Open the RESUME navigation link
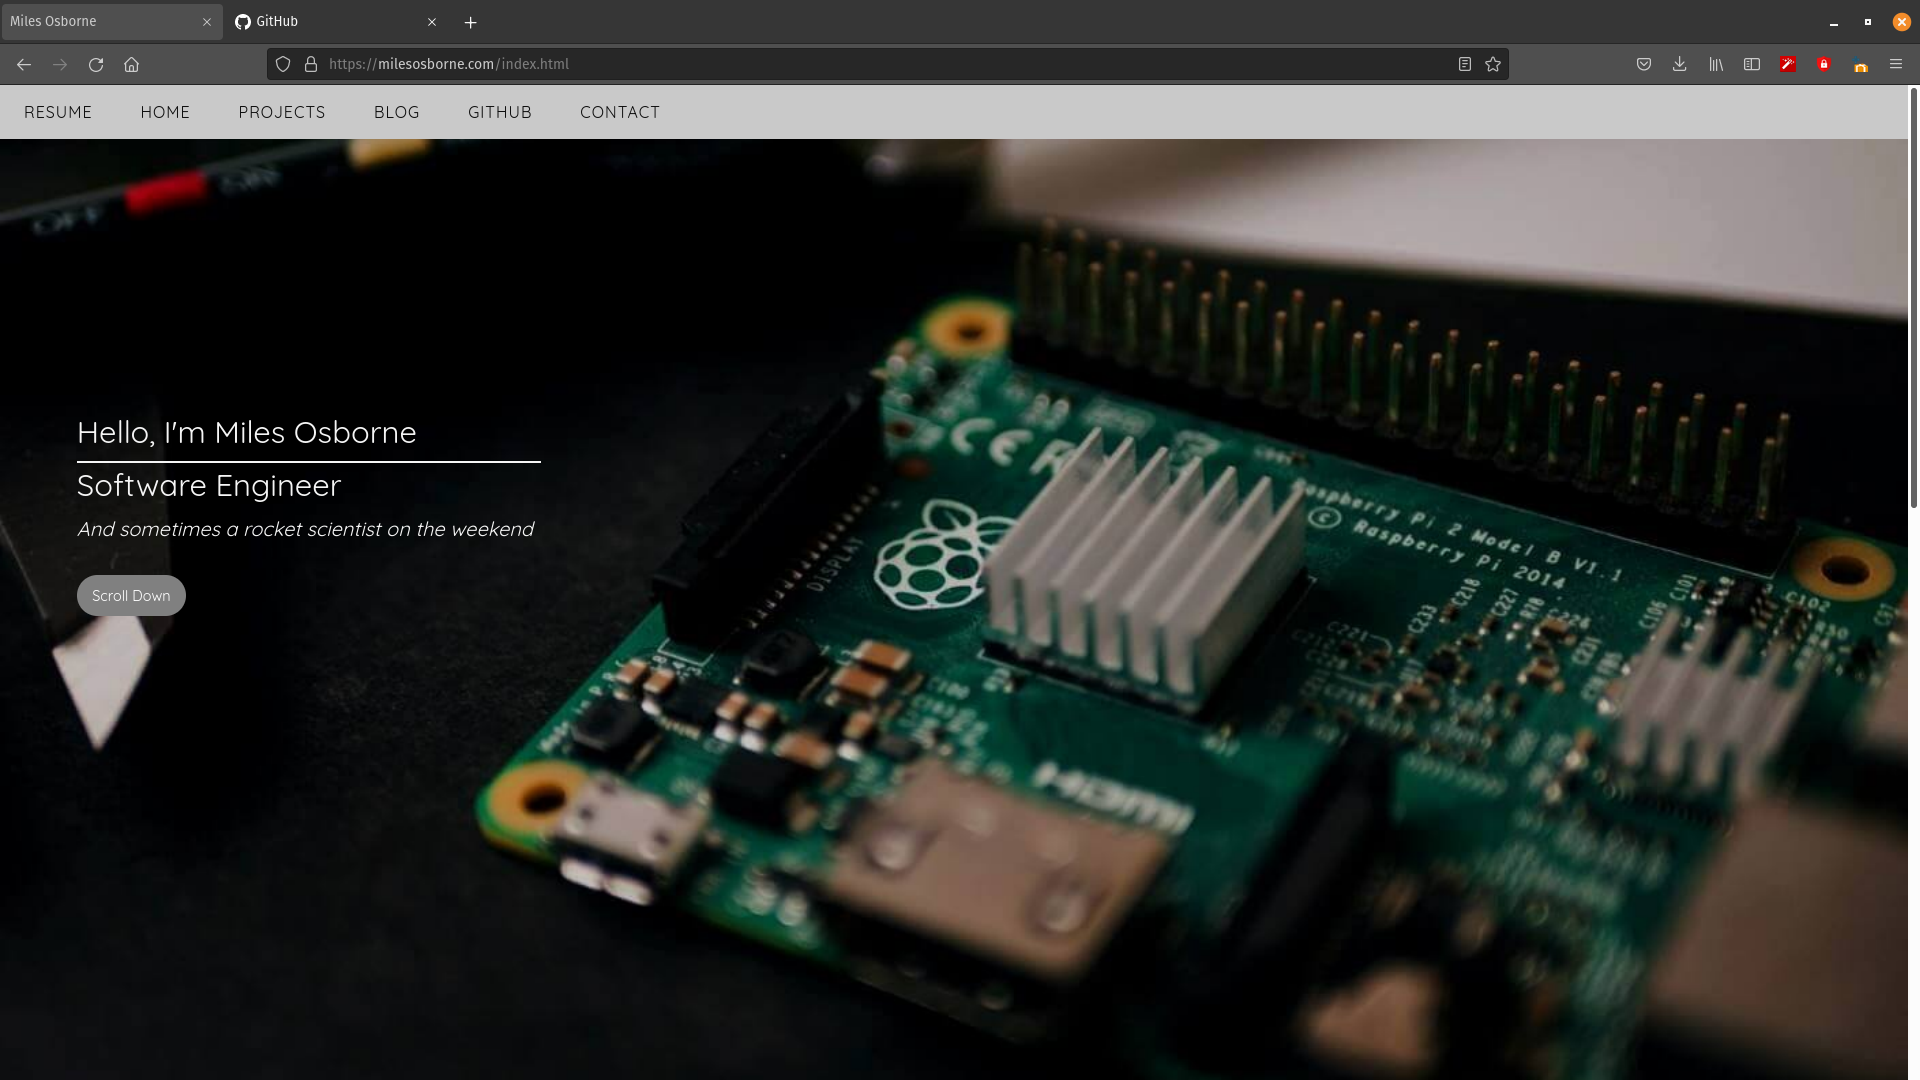1920x1080 pixels. [x=58, y=112]
